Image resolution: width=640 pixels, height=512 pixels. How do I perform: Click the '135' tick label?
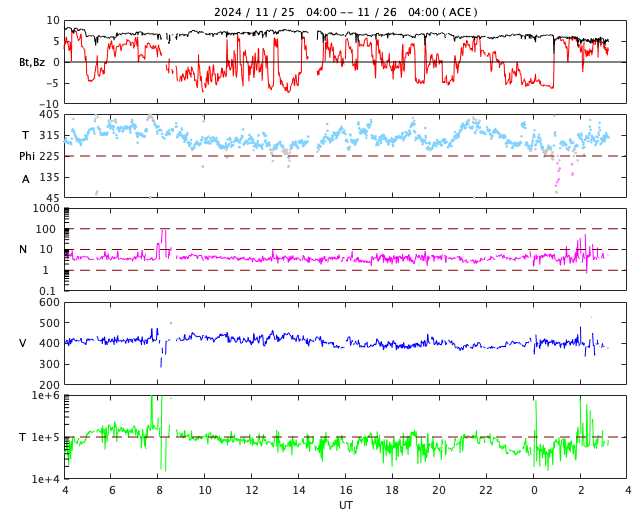tap(49, 177)
